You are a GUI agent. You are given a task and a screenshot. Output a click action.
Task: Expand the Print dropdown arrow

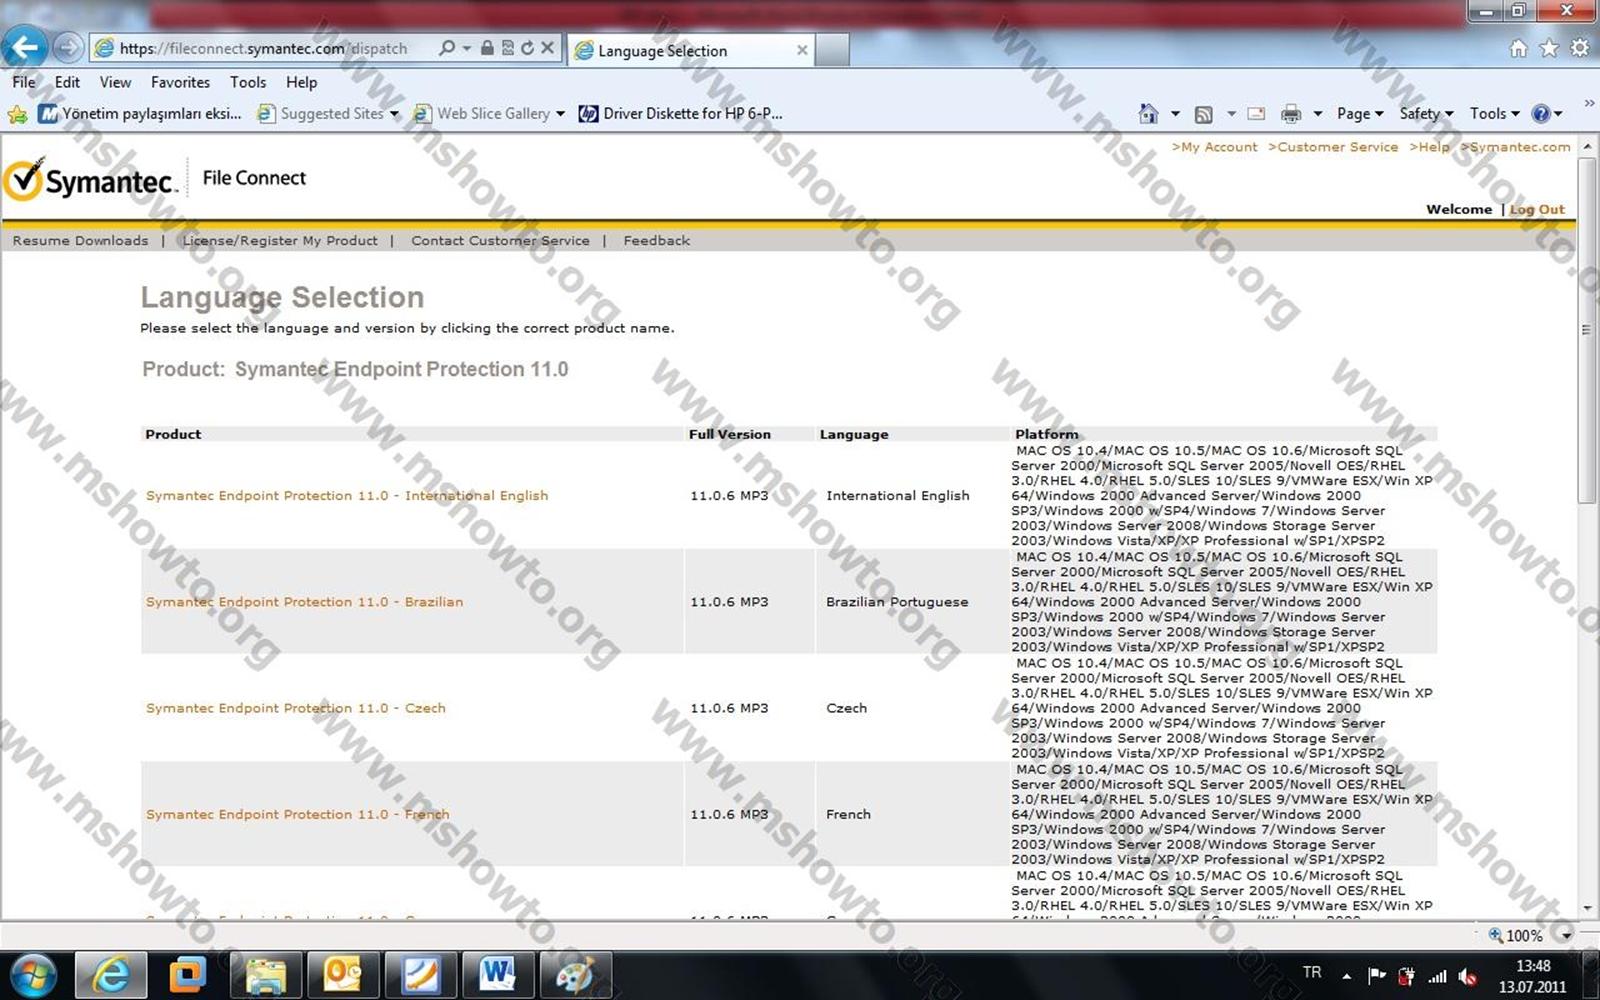[x=1317, y=114]
